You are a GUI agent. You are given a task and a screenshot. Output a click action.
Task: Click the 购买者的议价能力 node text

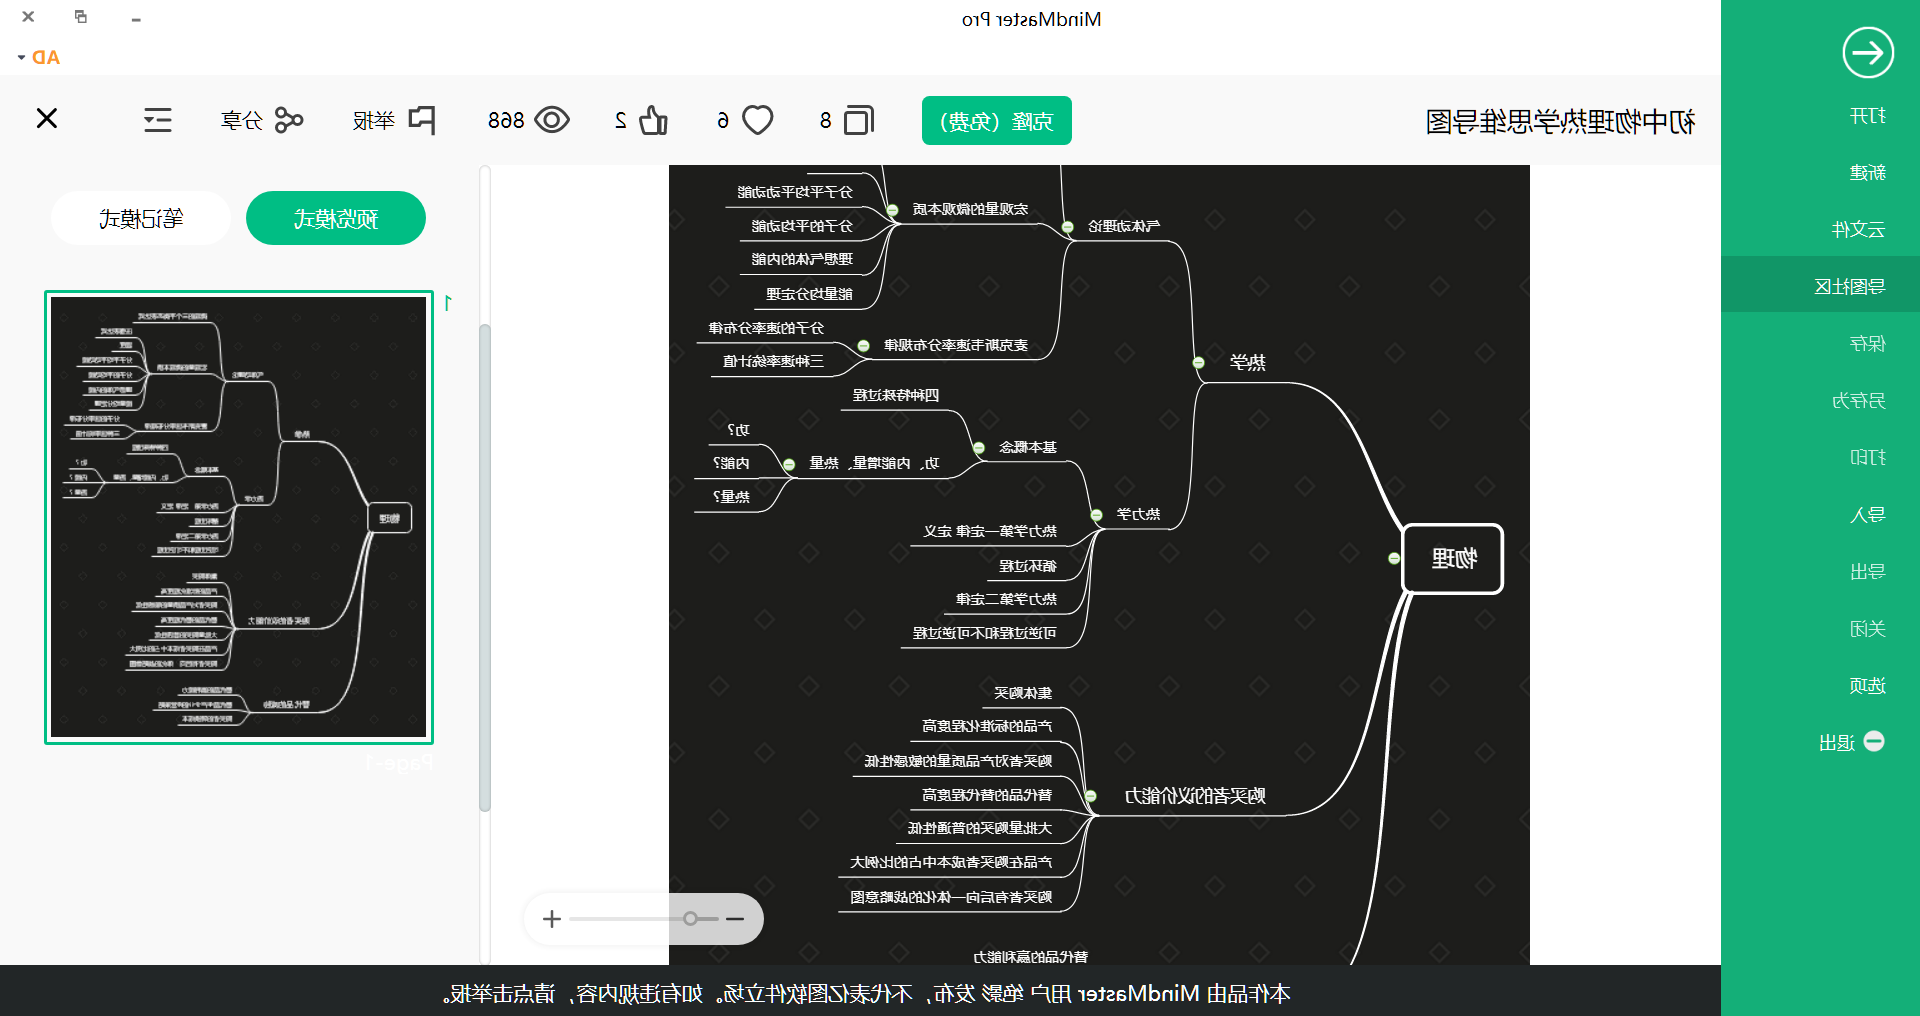pos(1195,796)
